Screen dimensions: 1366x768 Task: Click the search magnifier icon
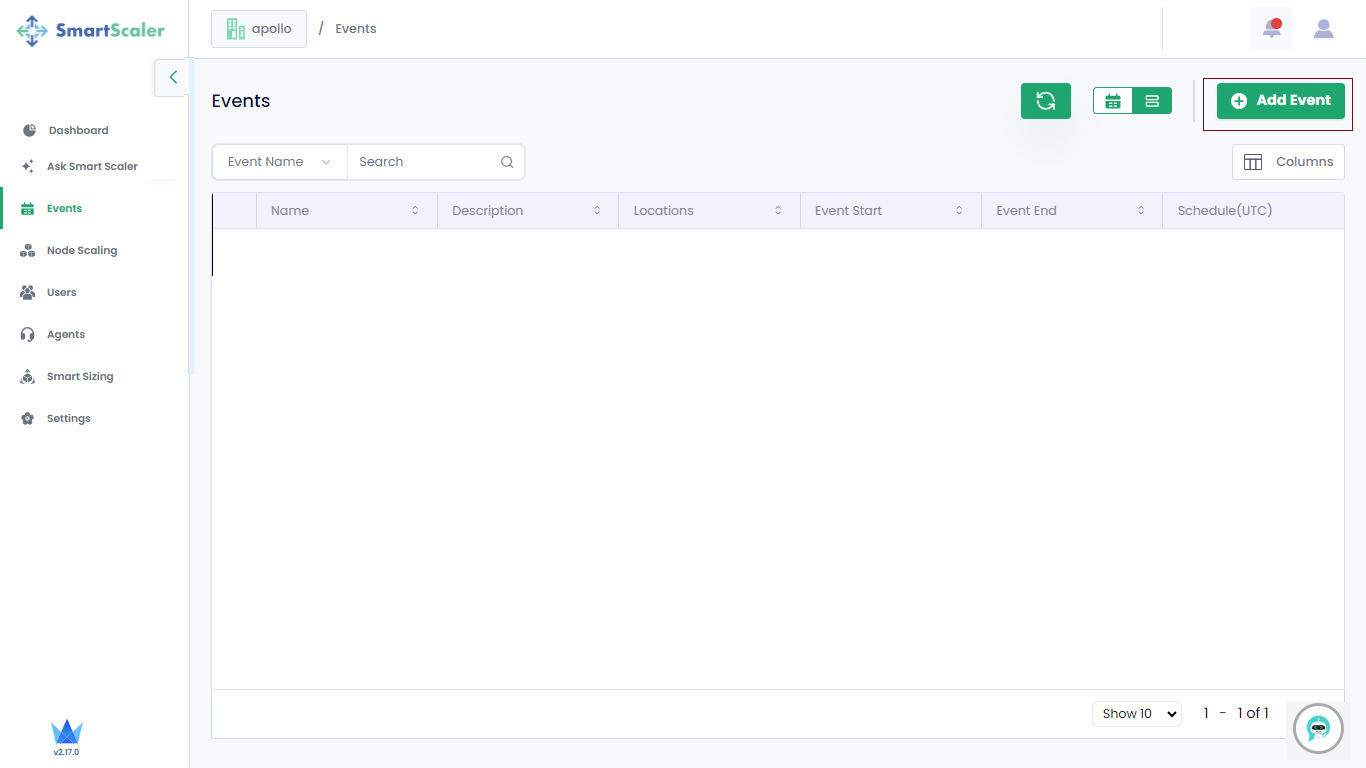click(x=507, y=162)
